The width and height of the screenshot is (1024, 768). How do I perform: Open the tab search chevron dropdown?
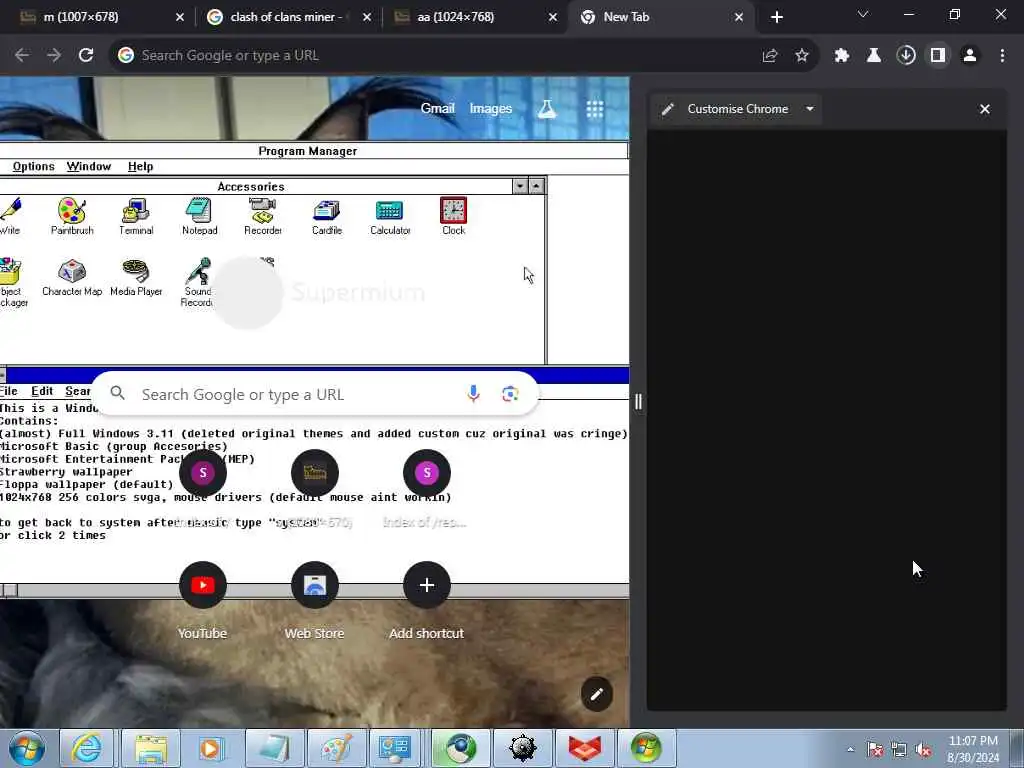pyautogui.click(x=863, y=14)
